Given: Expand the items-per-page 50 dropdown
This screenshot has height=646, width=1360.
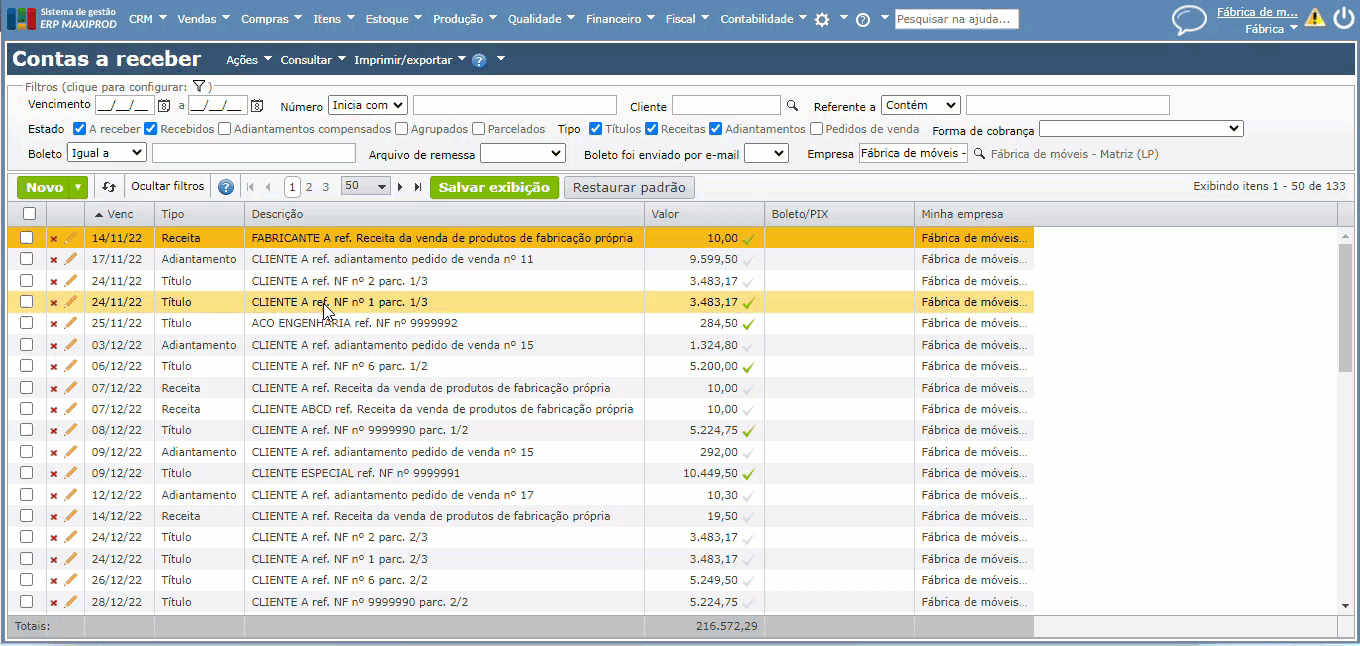Looking at the screenshot, I should pyautogui.click(x=365, y=187).
